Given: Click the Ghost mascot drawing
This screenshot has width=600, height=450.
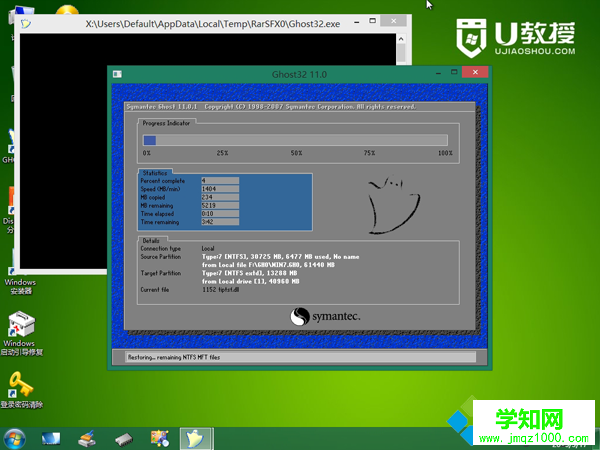Looking at the screenshot, I should point(393,204).
